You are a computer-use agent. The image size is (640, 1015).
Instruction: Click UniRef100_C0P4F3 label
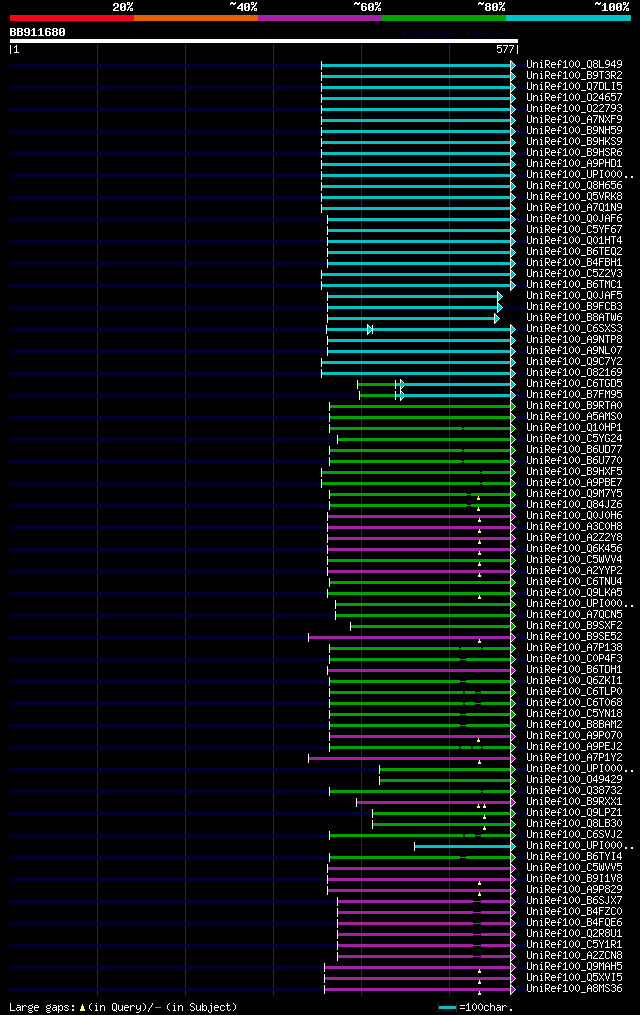point(574,659)
